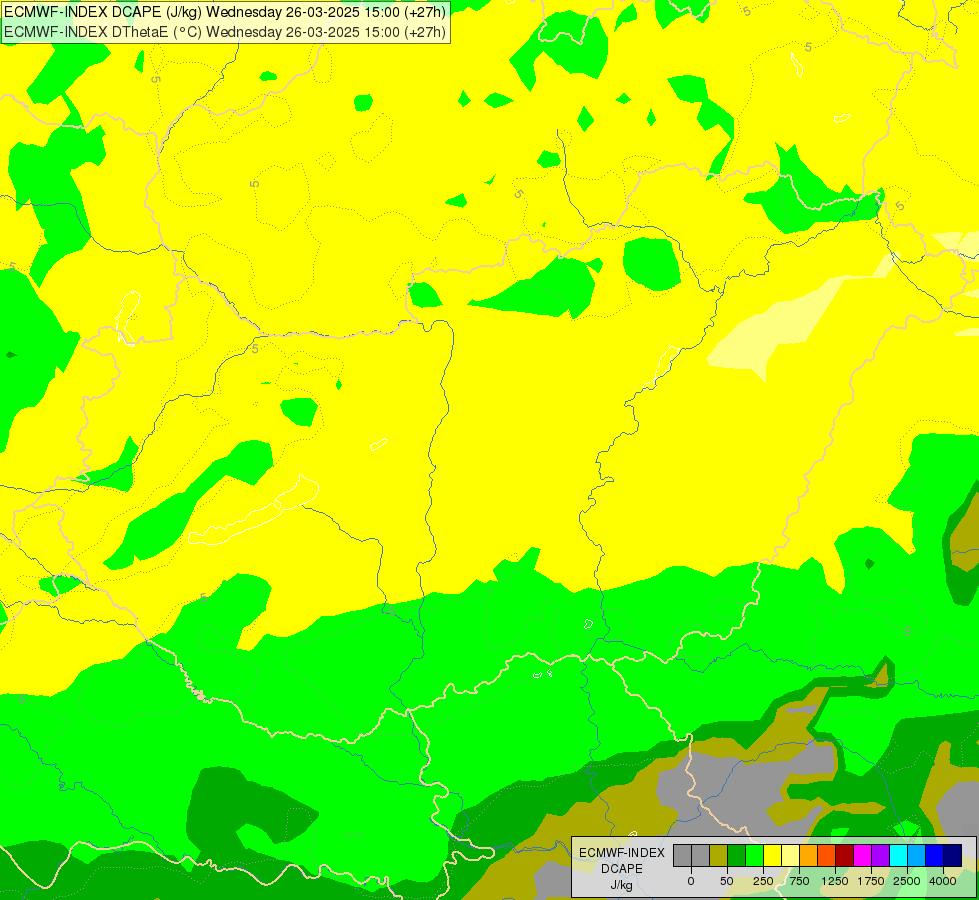This screenshot has height=900, width=979.
Task: Select the purple legend swatch
Action: [x=880, y=855]
